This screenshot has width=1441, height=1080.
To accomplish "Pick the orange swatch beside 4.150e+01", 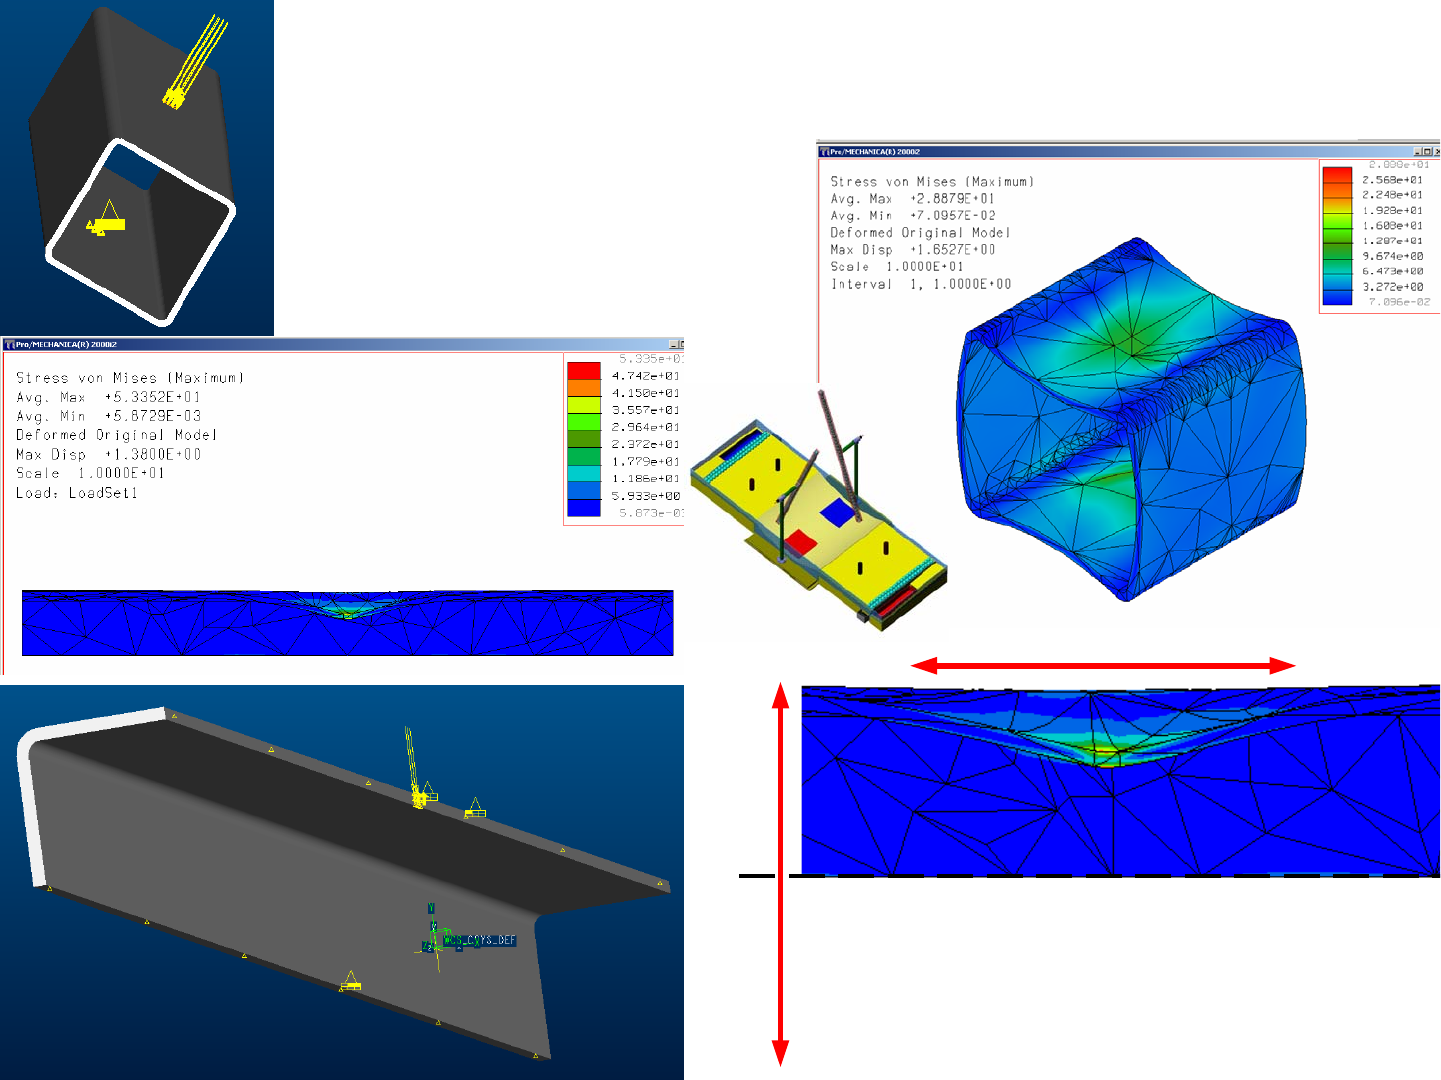I will point(584,388).
